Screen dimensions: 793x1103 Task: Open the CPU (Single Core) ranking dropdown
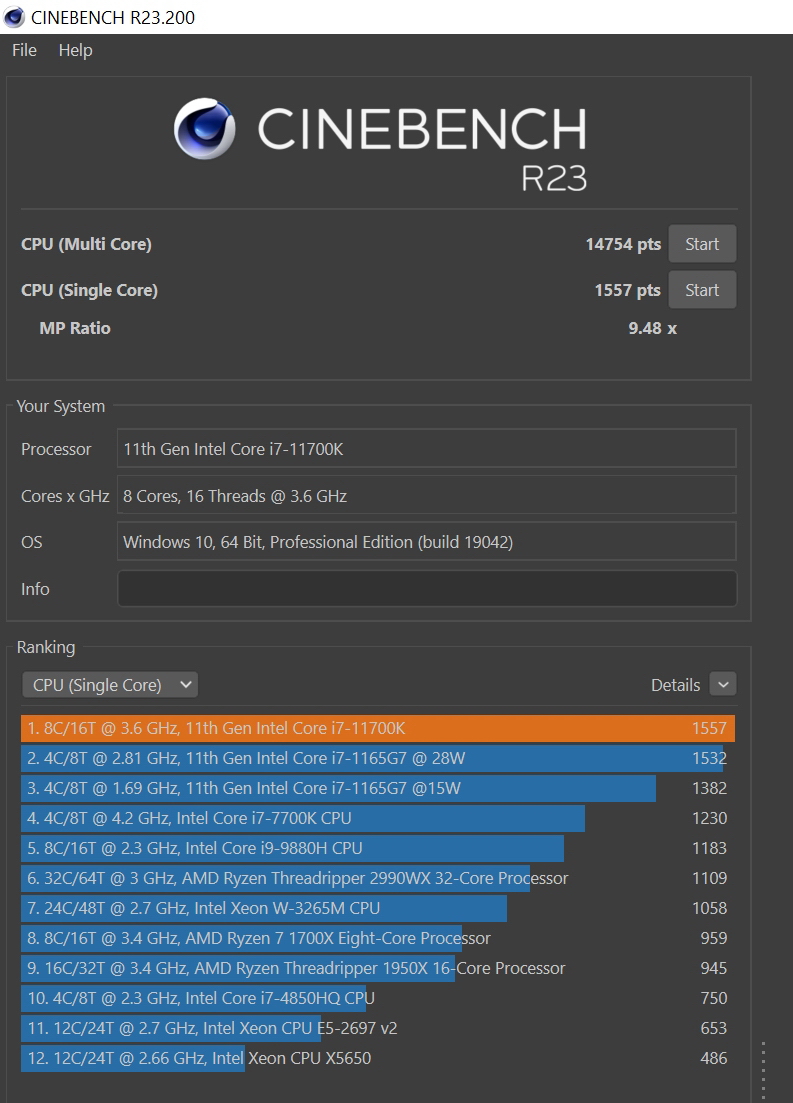(110, 685)
